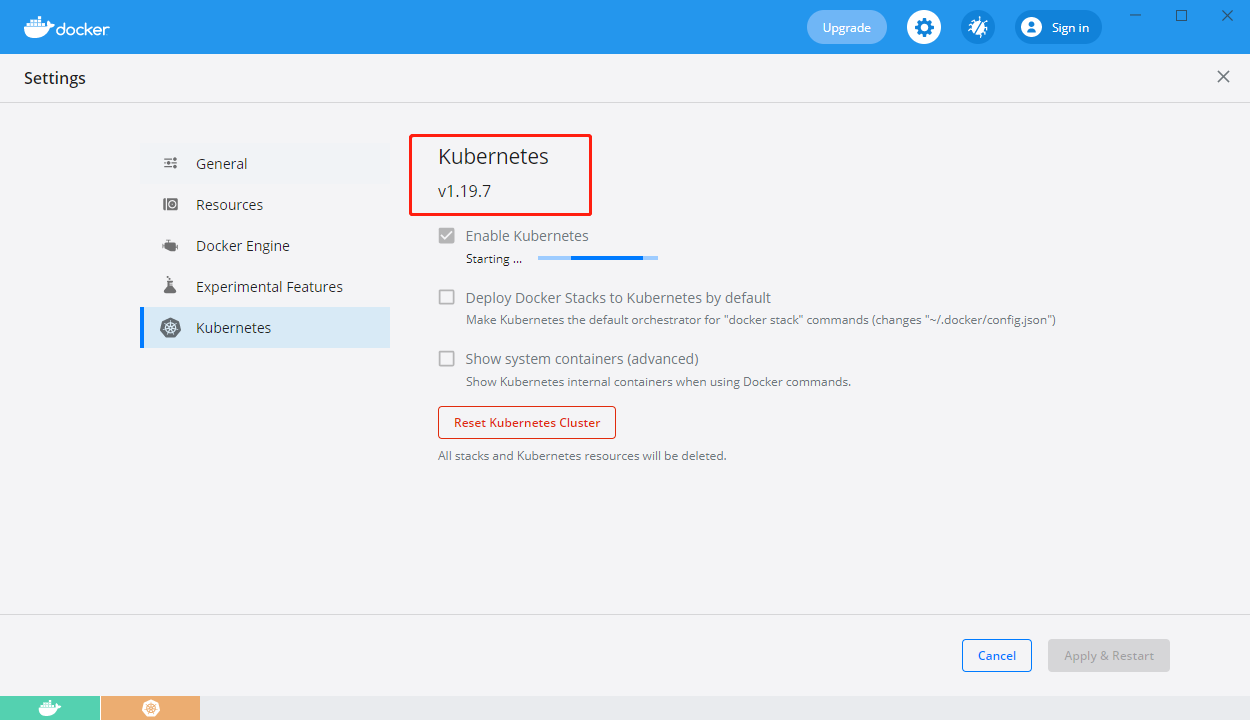Switch to the Resources settings section
The width and height of the screenshot is (1250, 720).
pyautogui.click(x=230, y=204)
